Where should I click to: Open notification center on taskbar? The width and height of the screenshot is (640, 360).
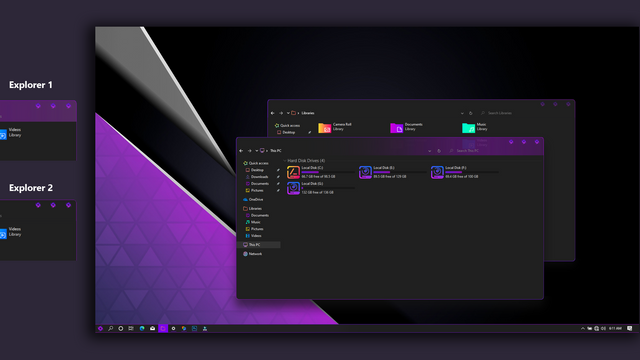coord(630,329)
